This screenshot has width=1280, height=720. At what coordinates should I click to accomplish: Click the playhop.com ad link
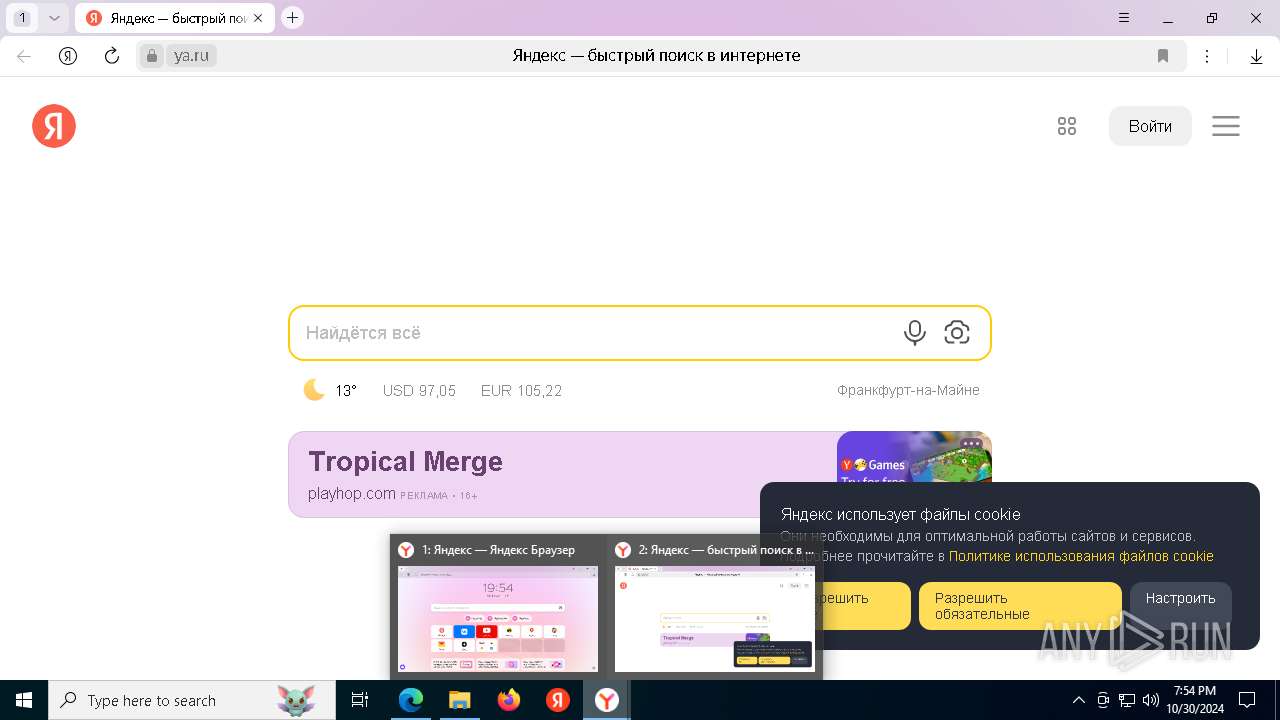pos(352,494)
